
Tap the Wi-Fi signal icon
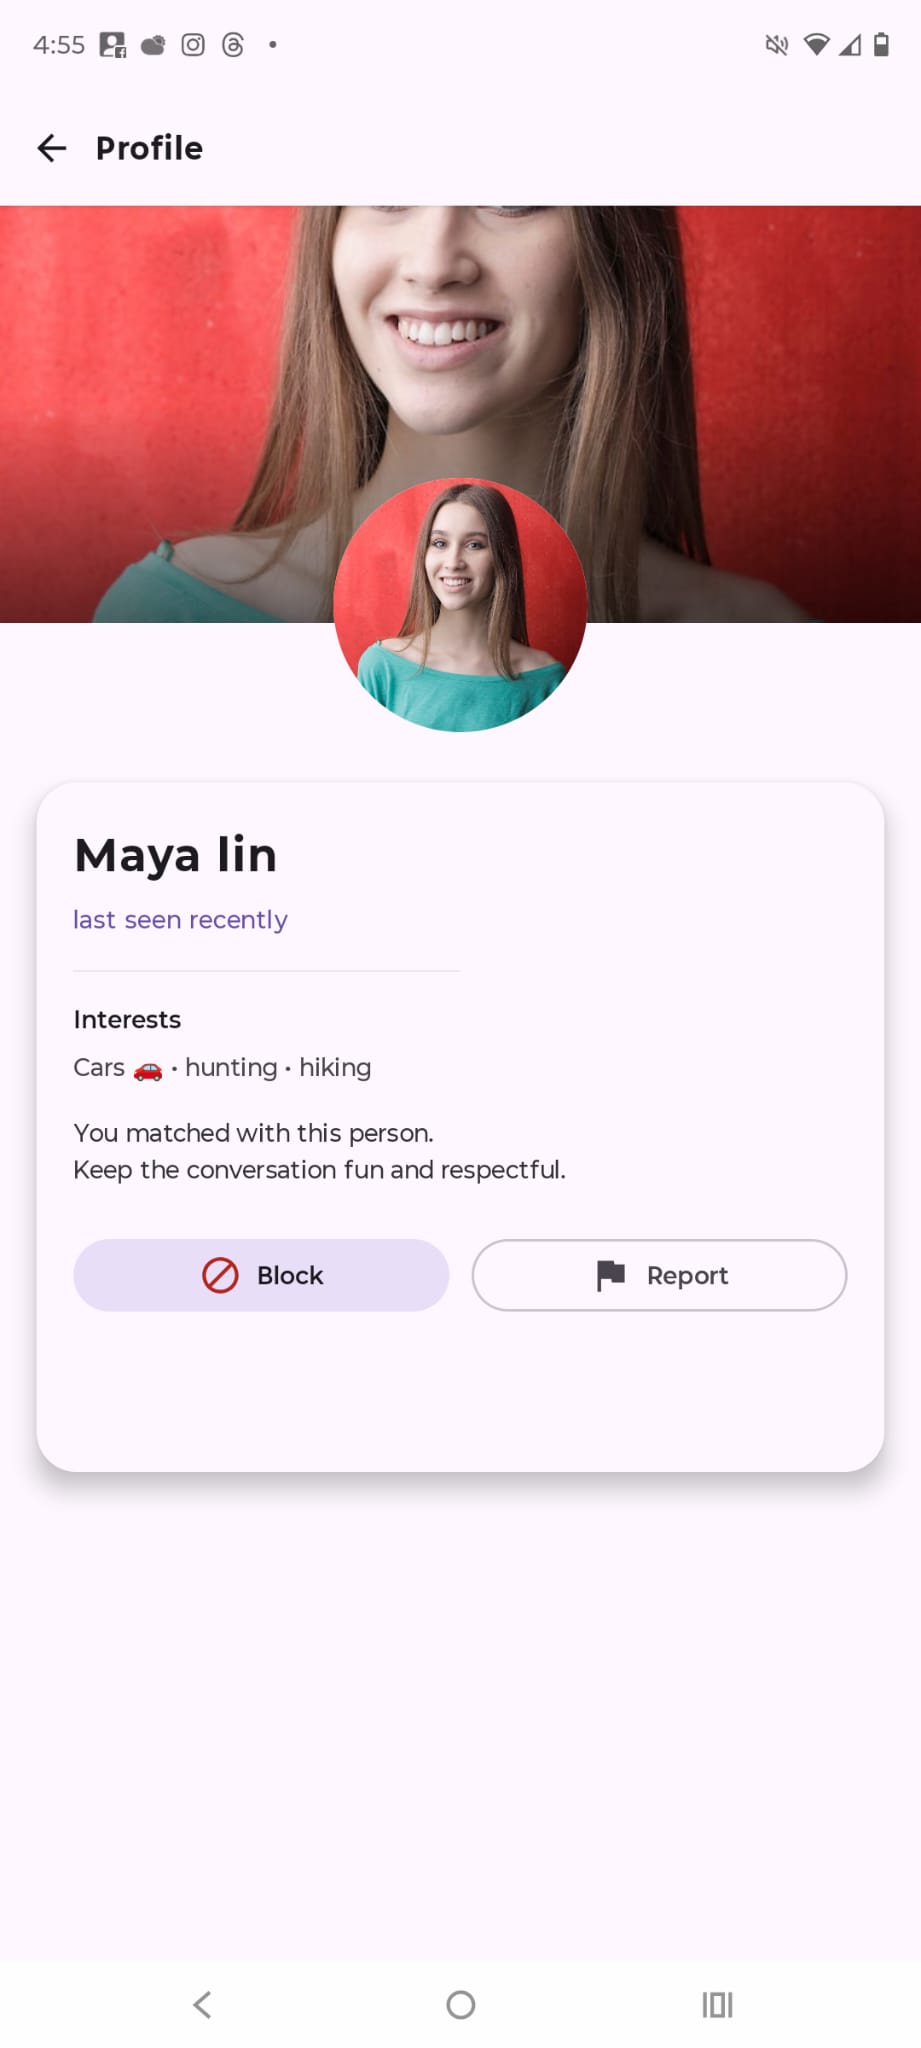816,45
